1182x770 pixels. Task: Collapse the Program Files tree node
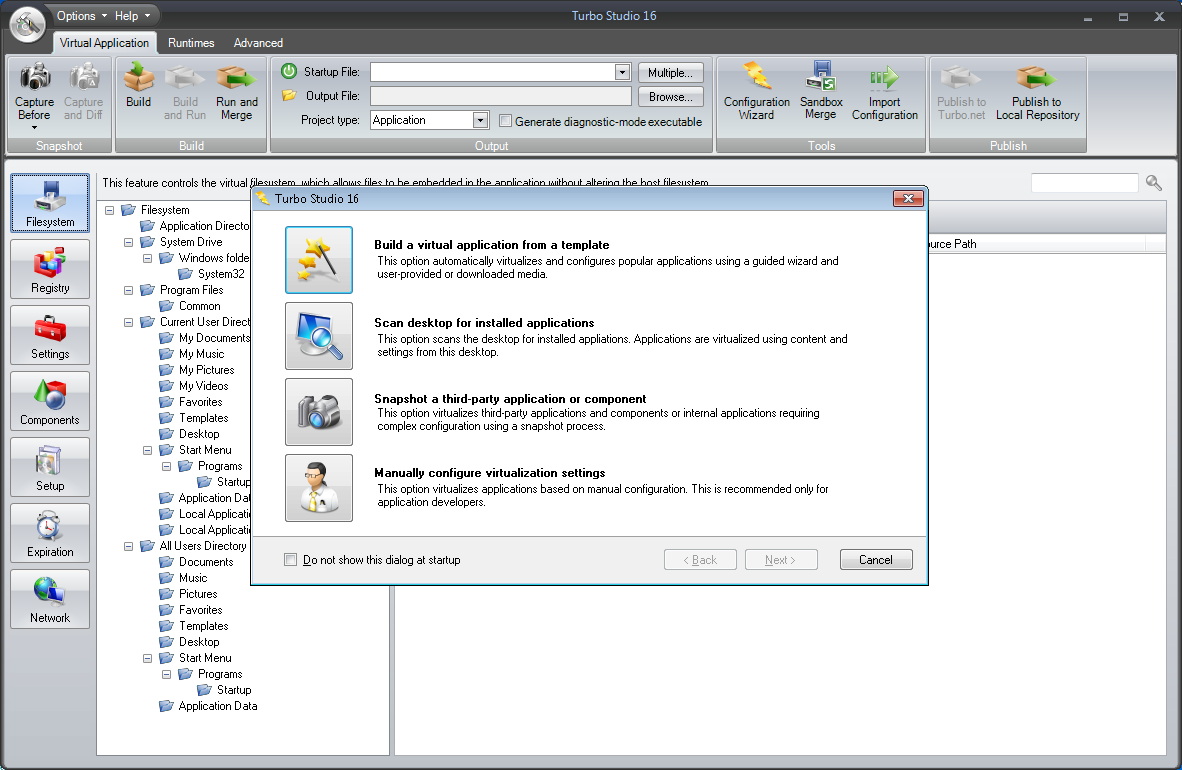129,290
